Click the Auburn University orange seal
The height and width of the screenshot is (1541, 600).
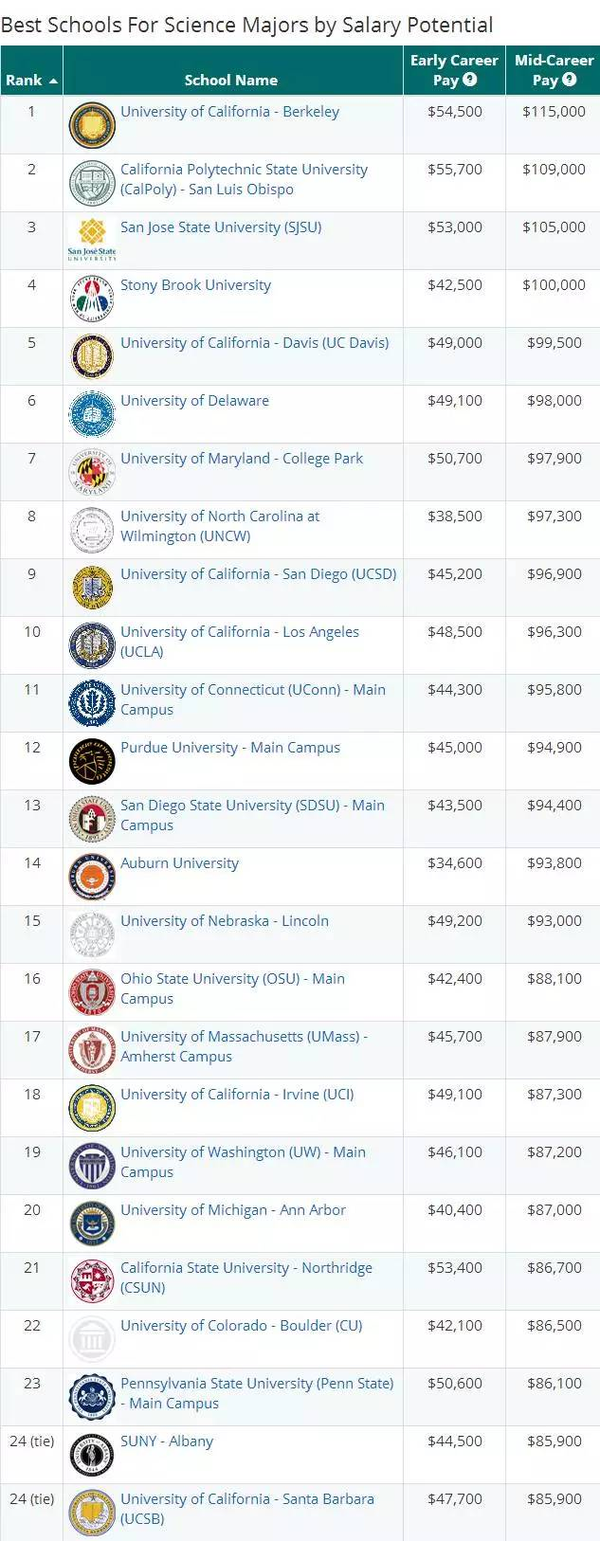[92, 877]
